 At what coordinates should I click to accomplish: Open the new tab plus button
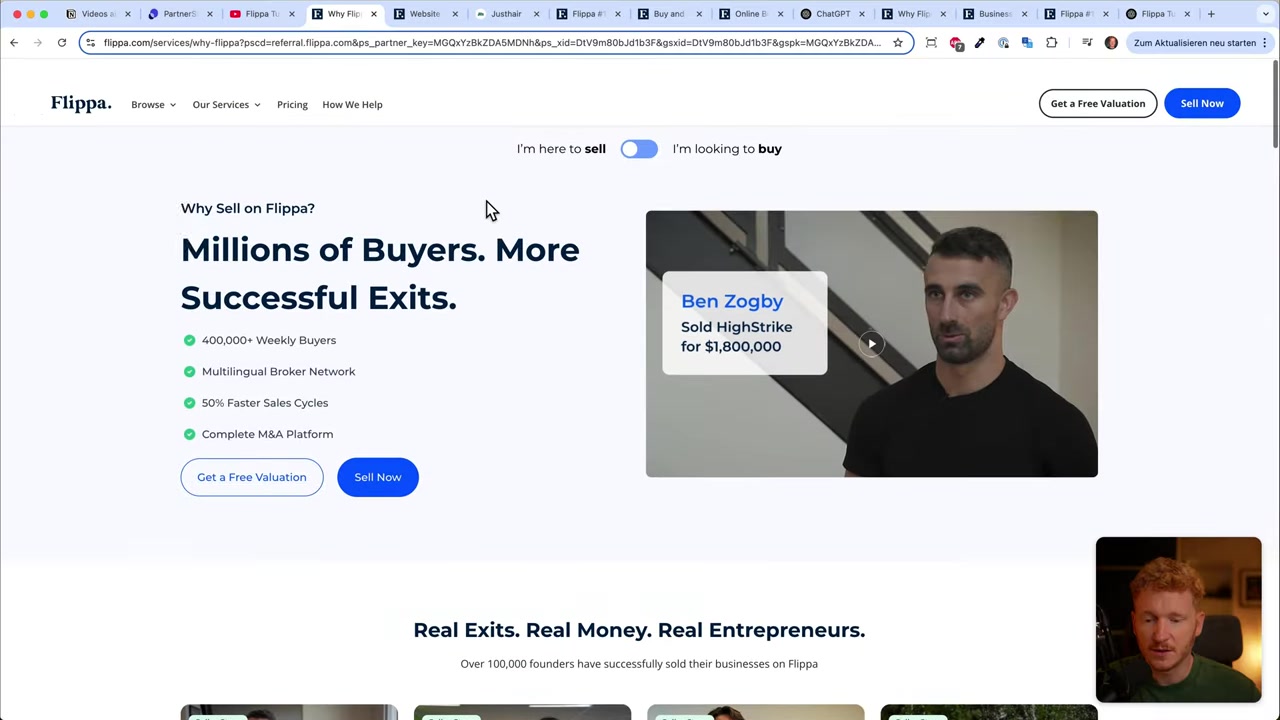(x=1211, y=14)
